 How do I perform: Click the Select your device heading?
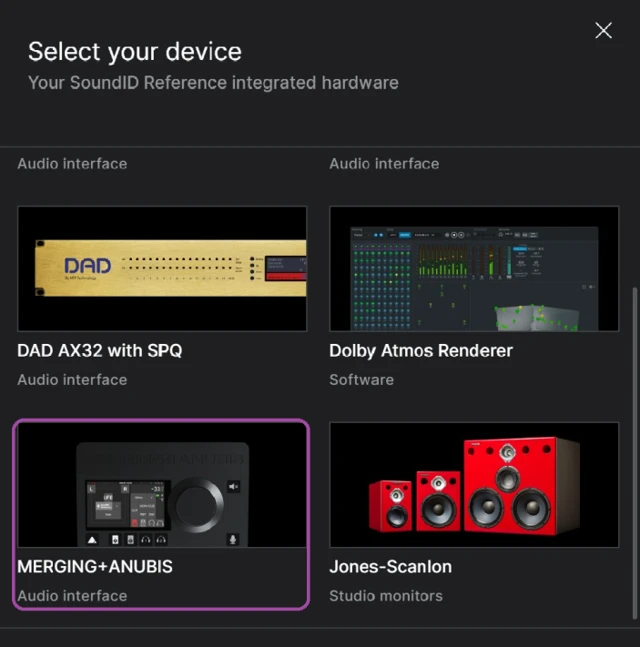(135, 52)
